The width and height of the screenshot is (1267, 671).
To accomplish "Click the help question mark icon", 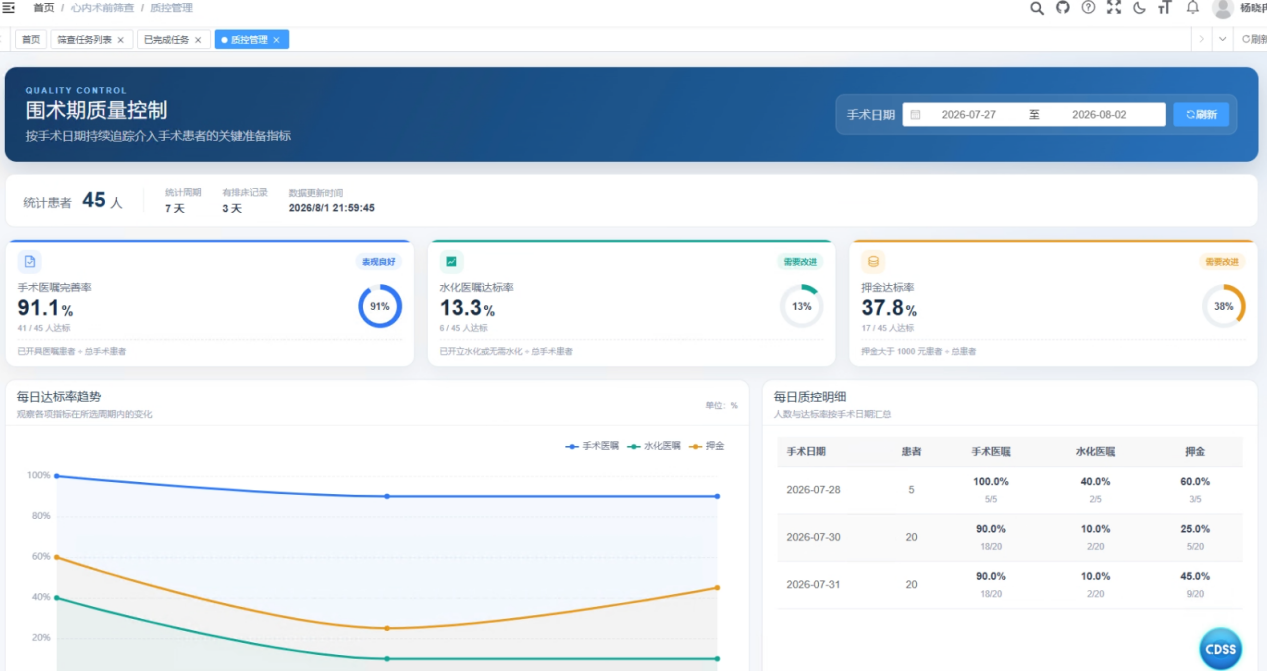I will [x=1088, y=8].
